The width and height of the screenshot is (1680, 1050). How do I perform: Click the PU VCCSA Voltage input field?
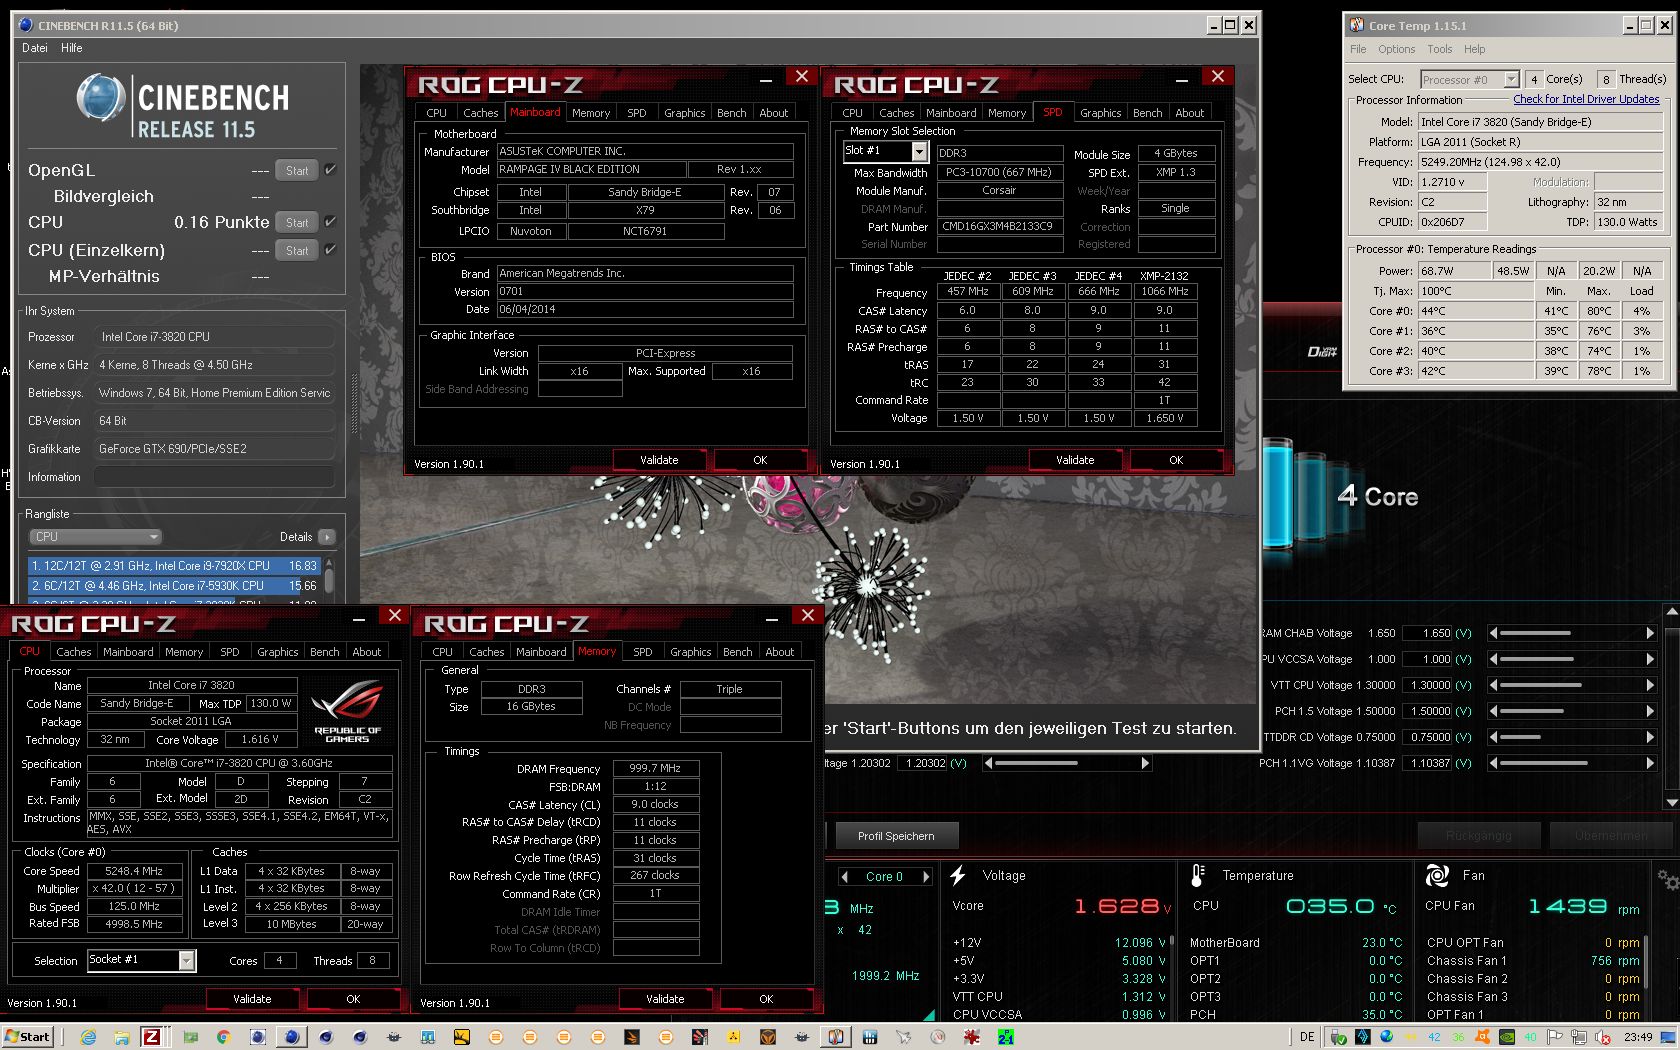point(1428,659)
